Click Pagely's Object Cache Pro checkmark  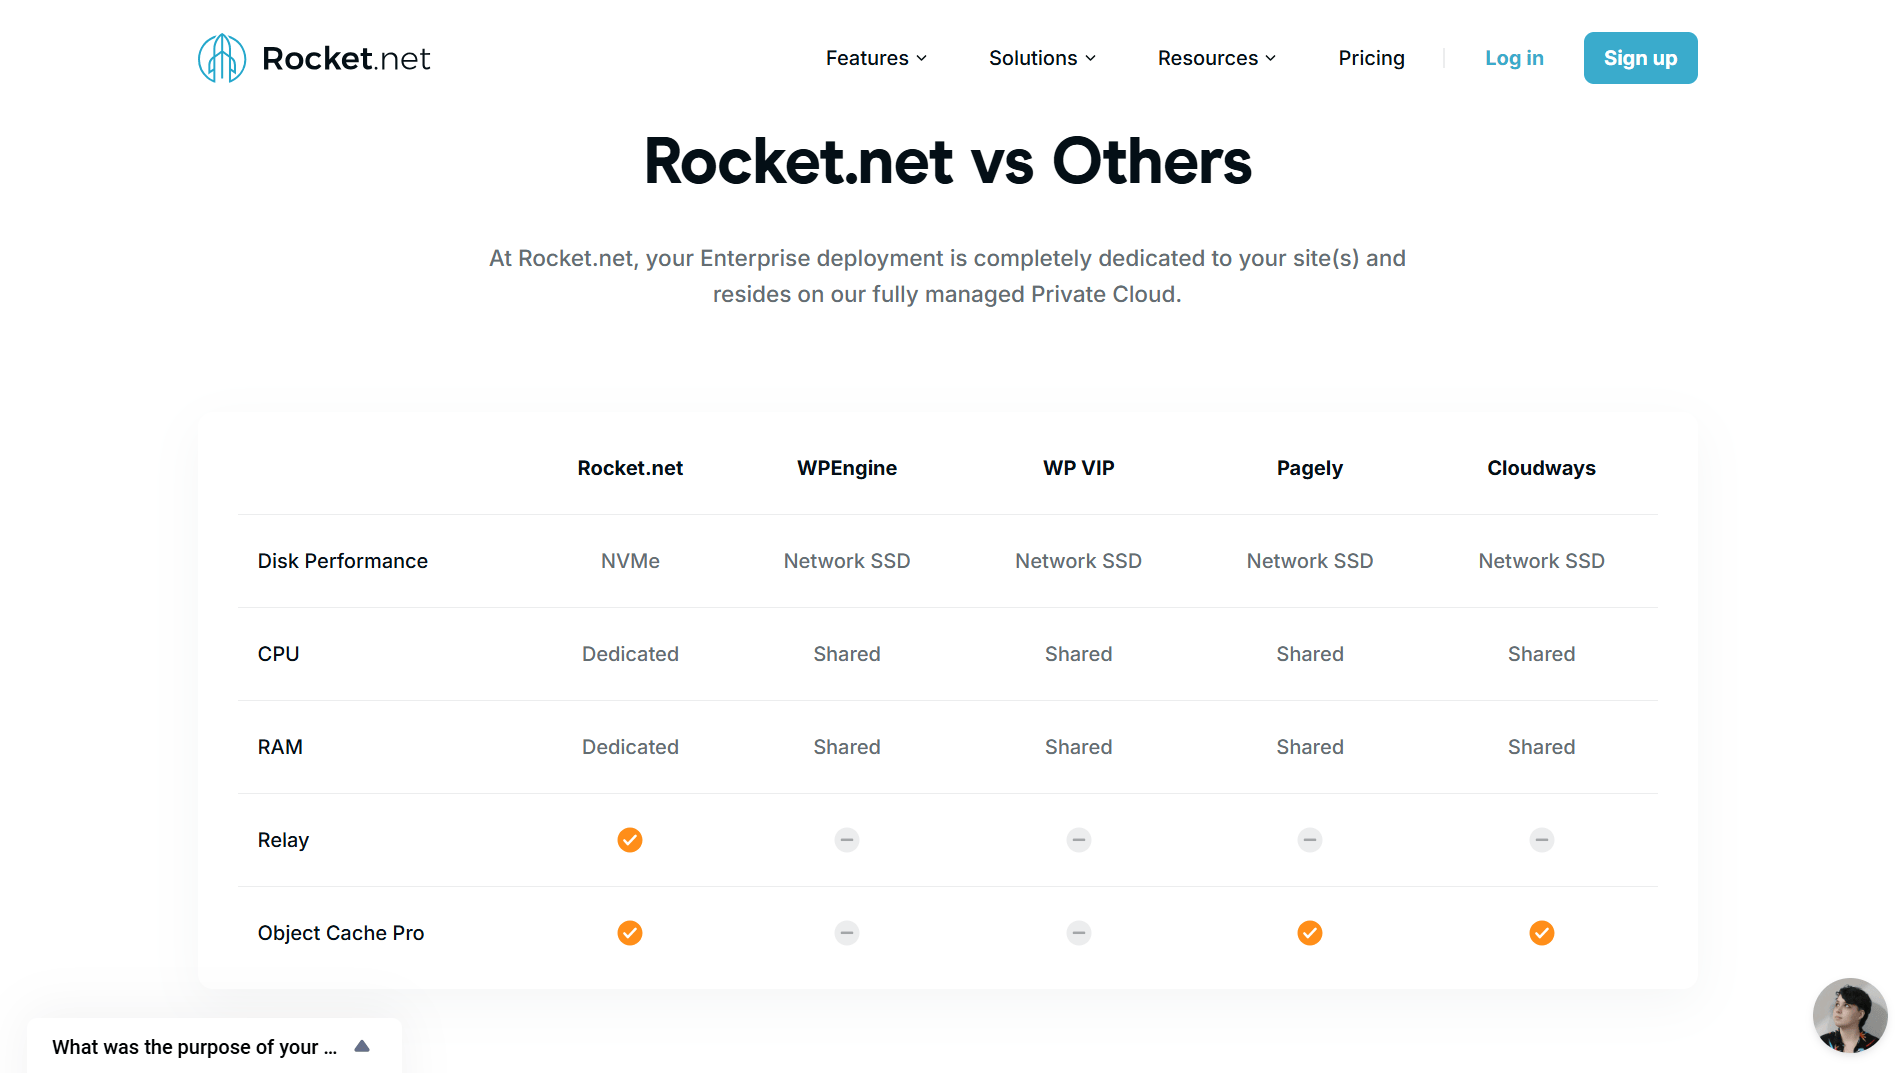tap(1310, 933)
